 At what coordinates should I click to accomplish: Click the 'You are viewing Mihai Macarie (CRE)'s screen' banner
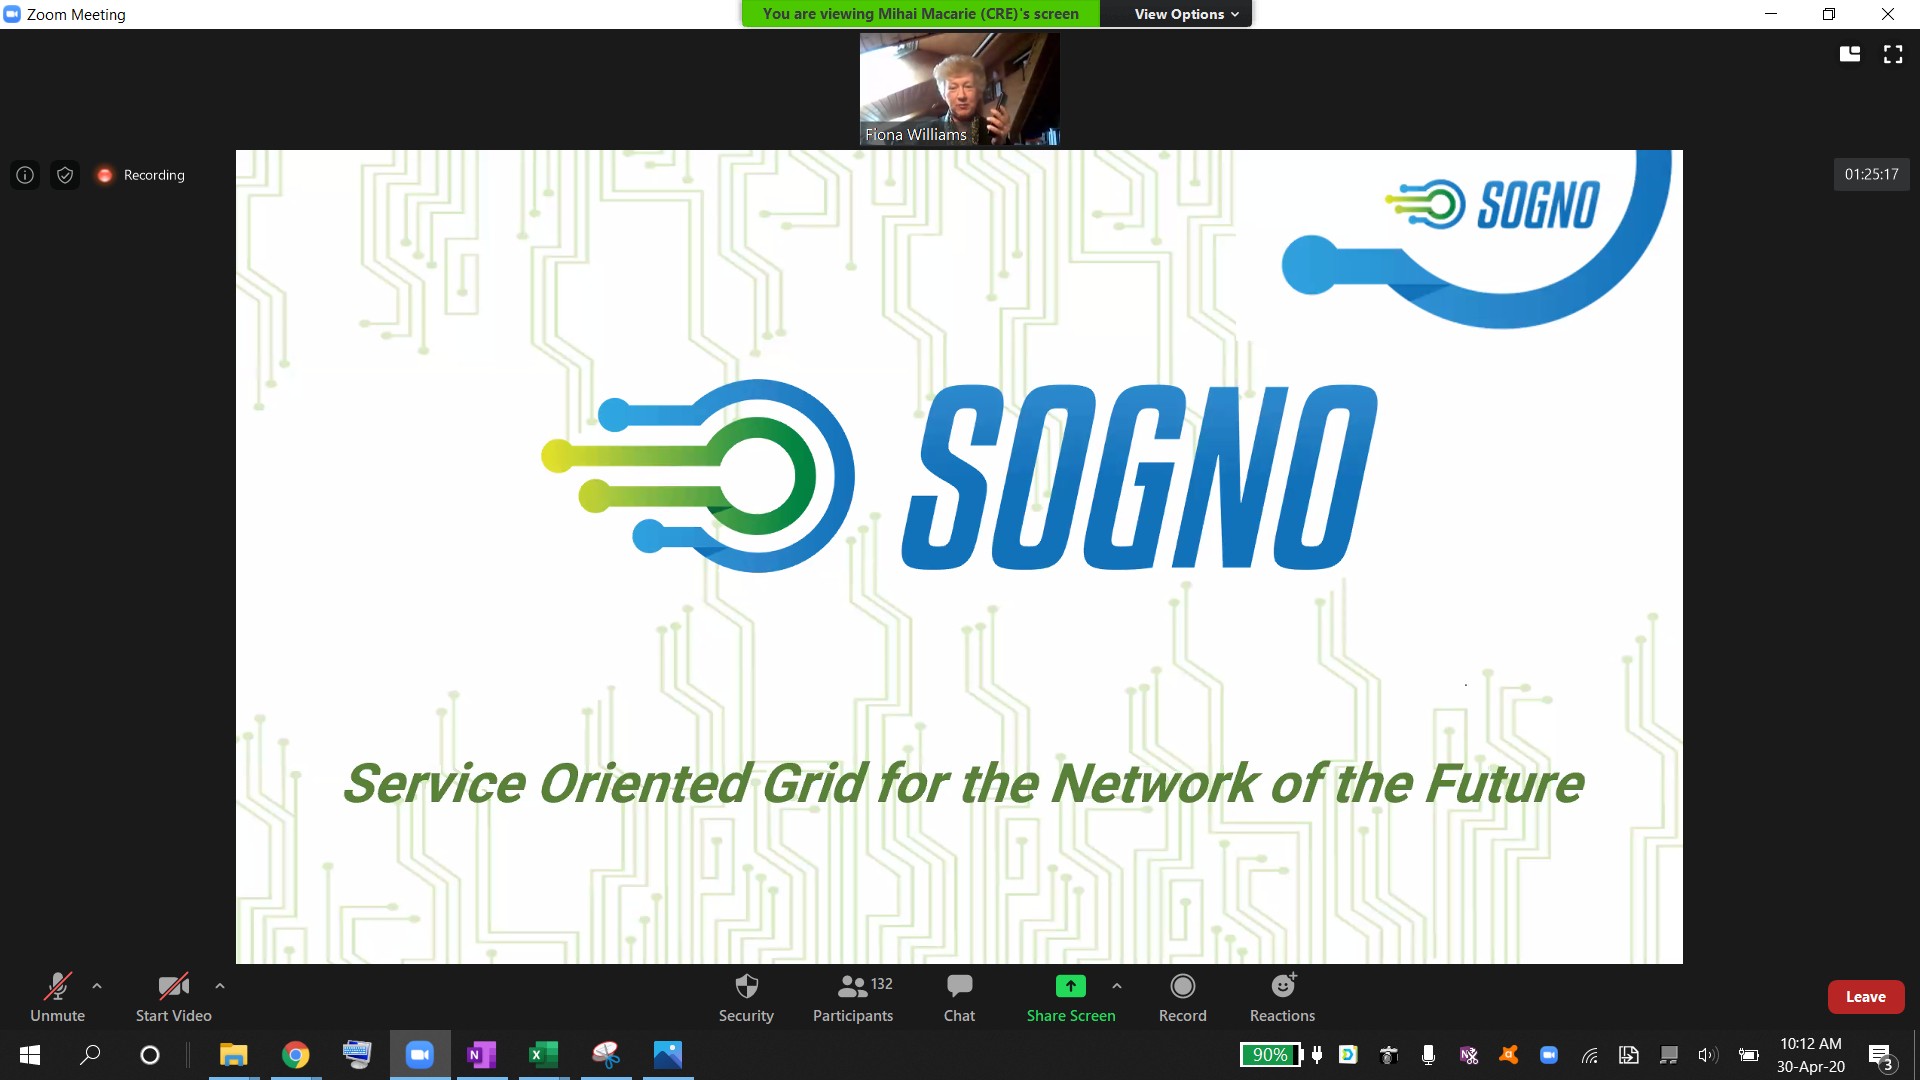[x=920, y=14]
